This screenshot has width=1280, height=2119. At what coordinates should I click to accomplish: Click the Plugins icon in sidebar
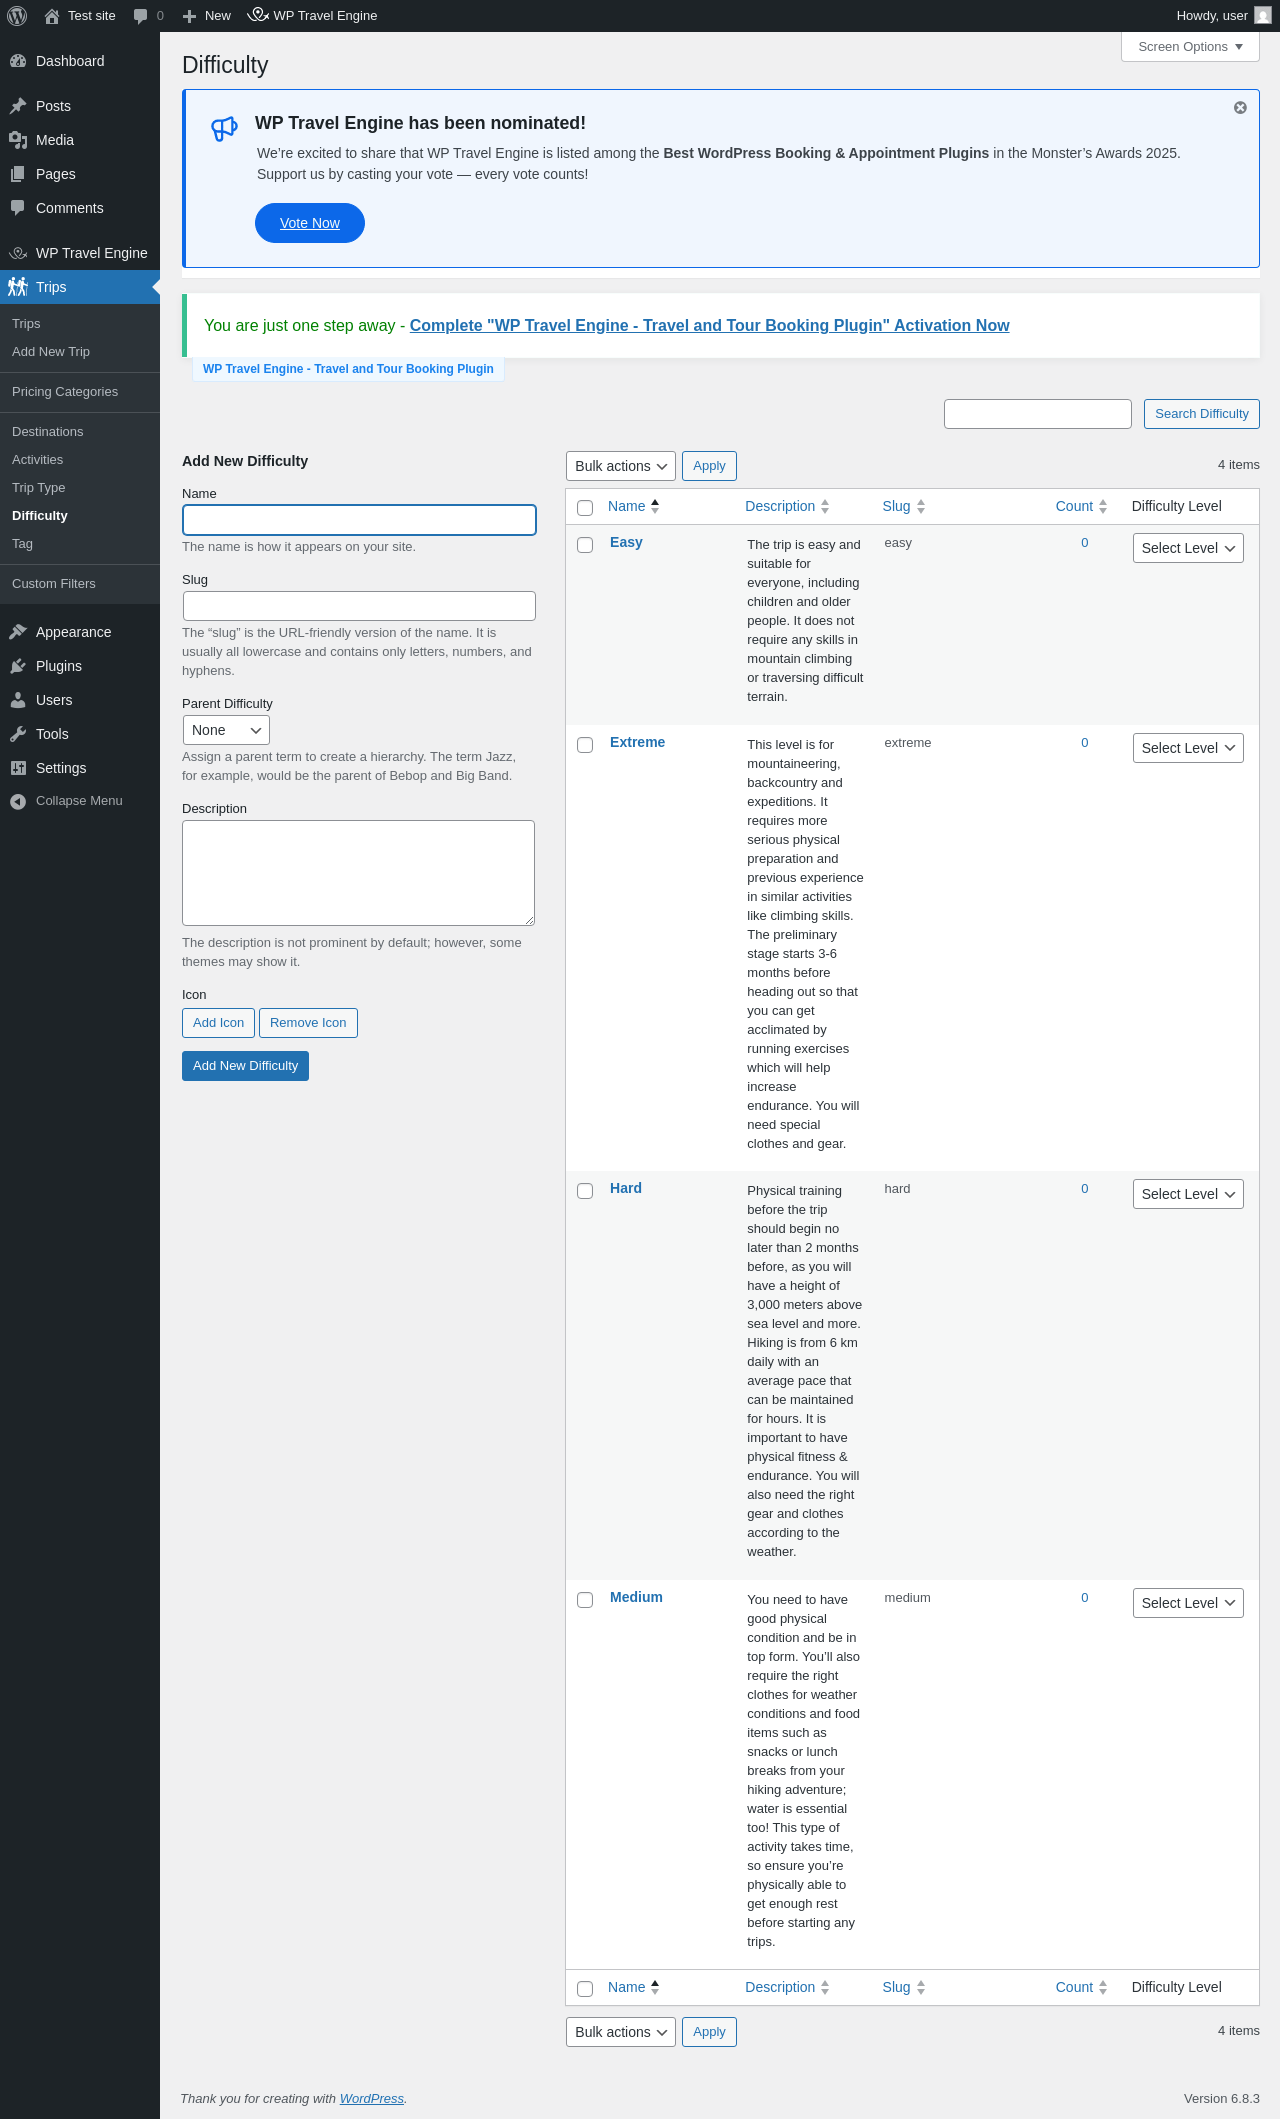point(18,666)
